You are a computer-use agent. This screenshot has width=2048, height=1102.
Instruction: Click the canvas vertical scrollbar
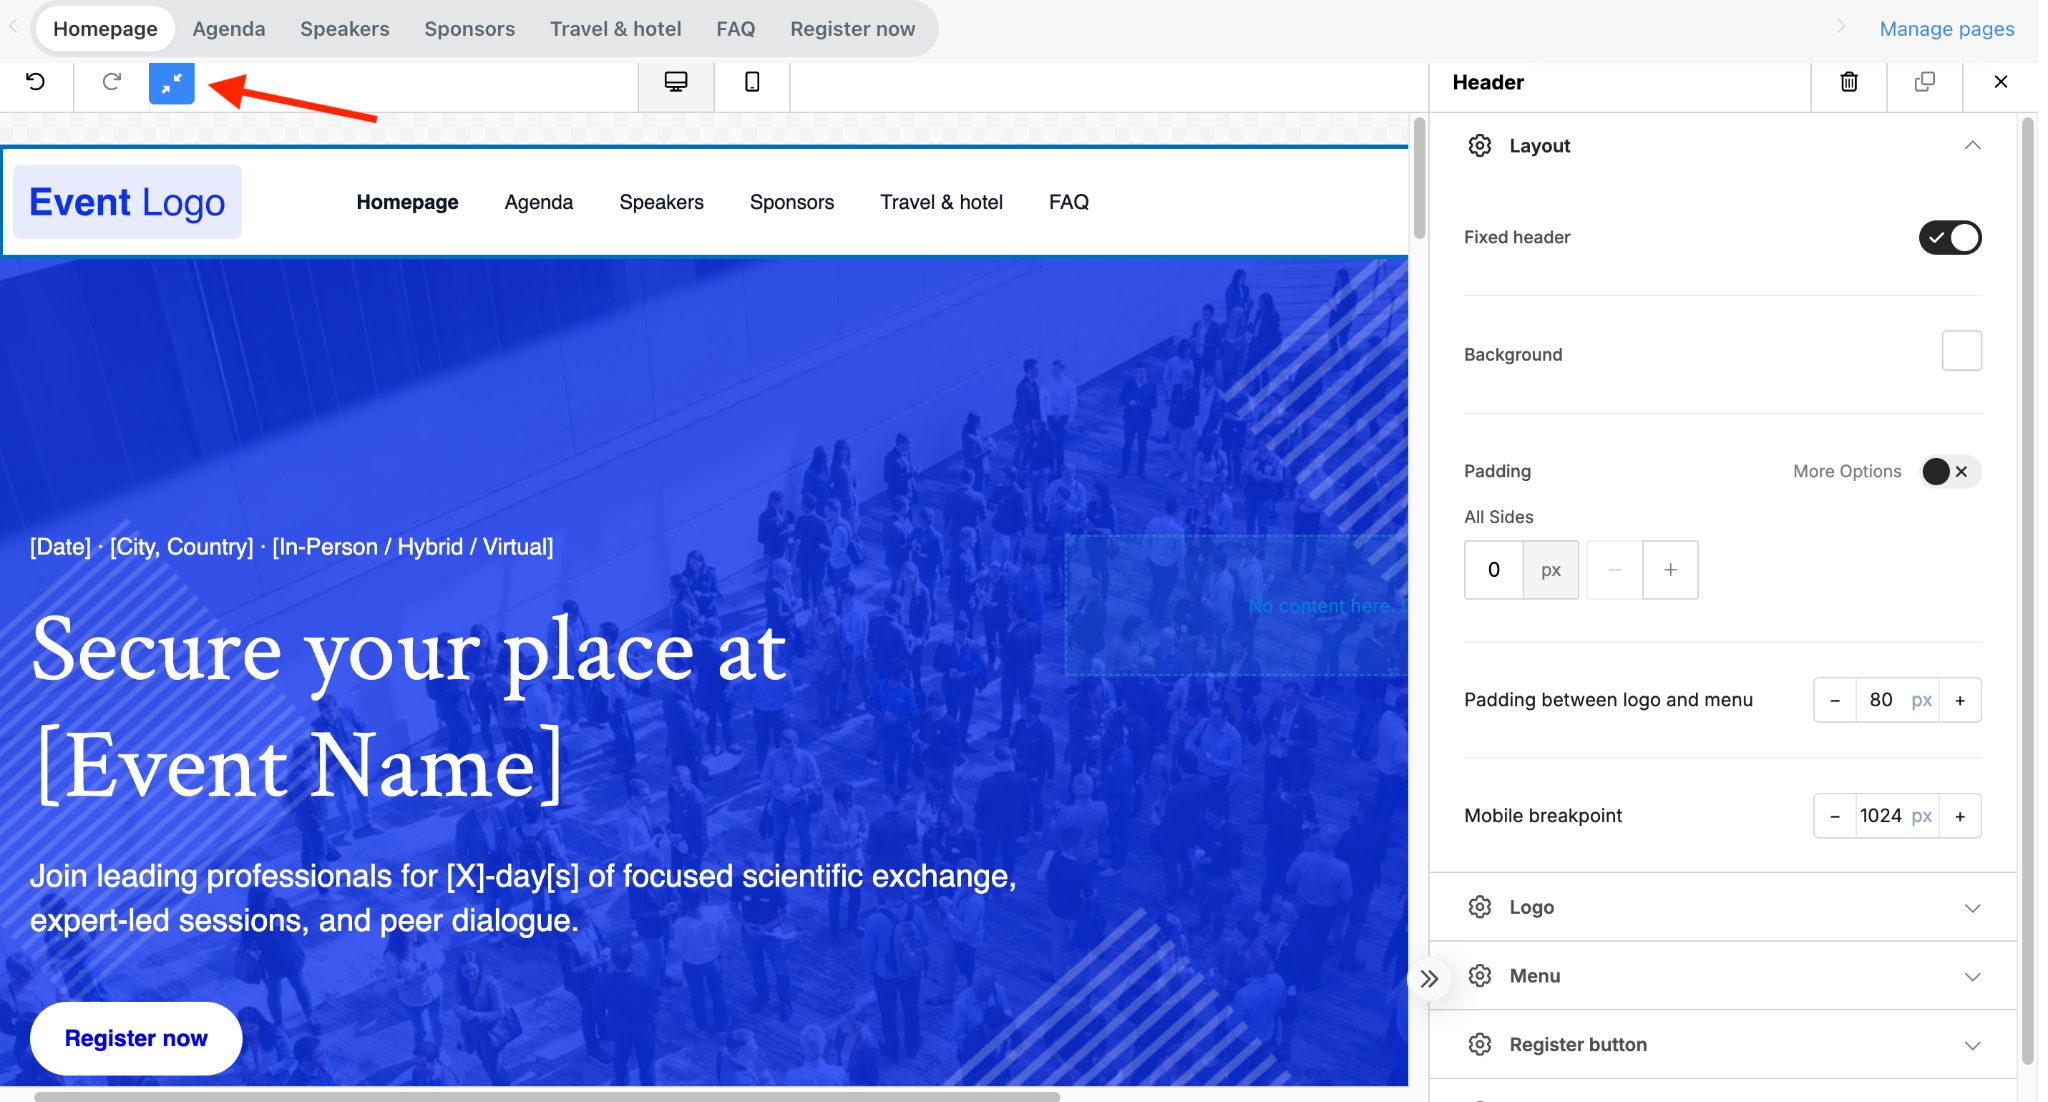coord(1419,178)
